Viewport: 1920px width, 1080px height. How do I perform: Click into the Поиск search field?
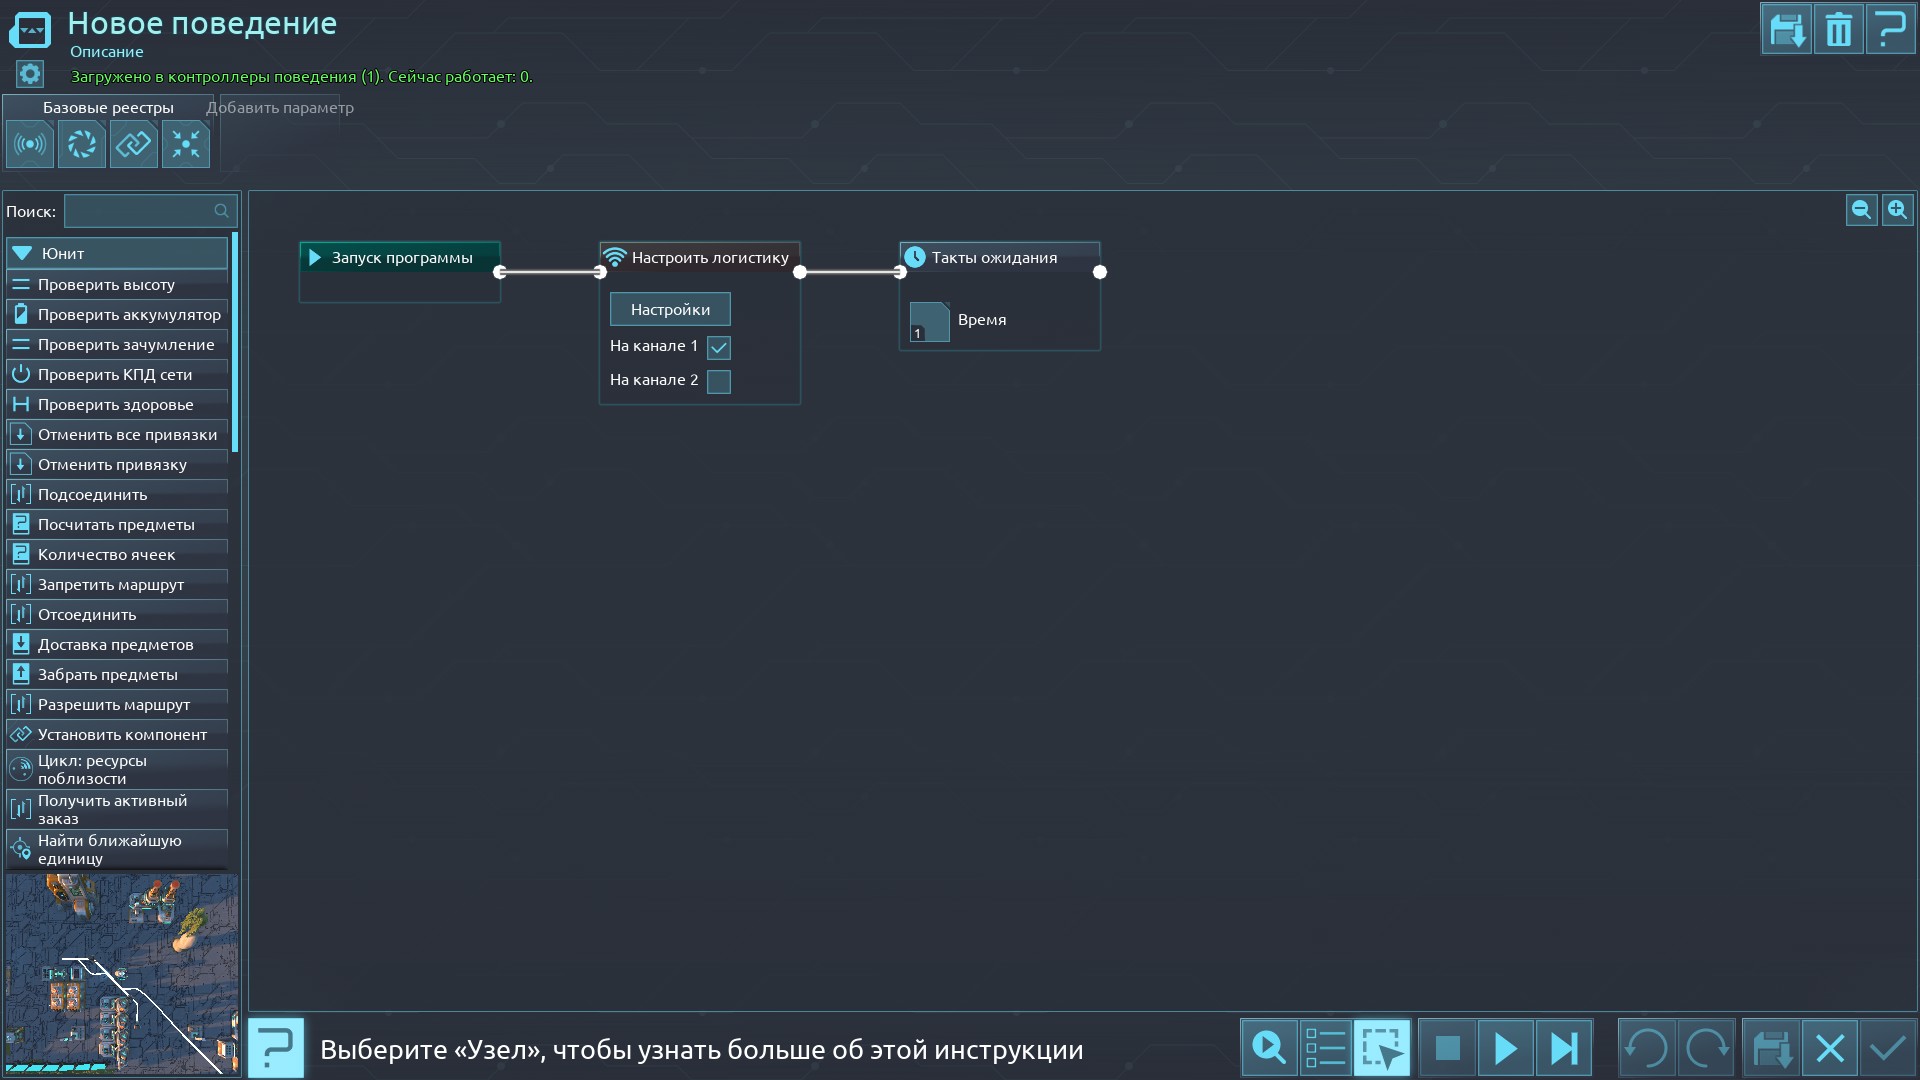click(x=140, y=211)
